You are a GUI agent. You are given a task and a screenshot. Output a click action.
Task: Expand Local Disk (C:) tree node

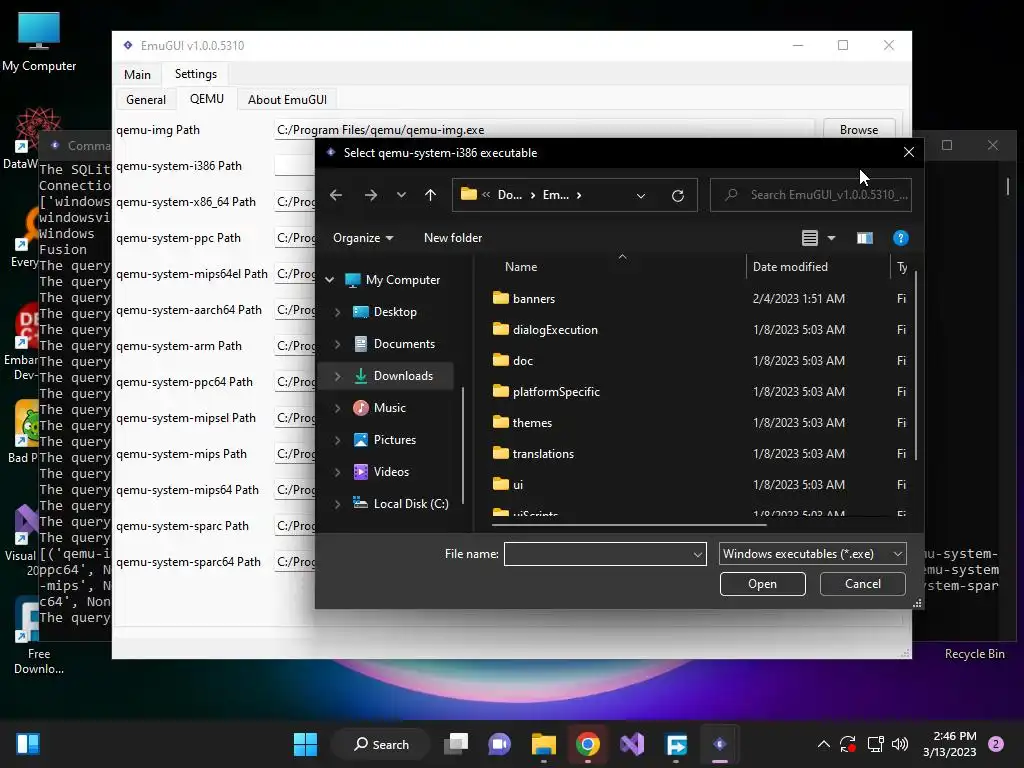[337, 504]
